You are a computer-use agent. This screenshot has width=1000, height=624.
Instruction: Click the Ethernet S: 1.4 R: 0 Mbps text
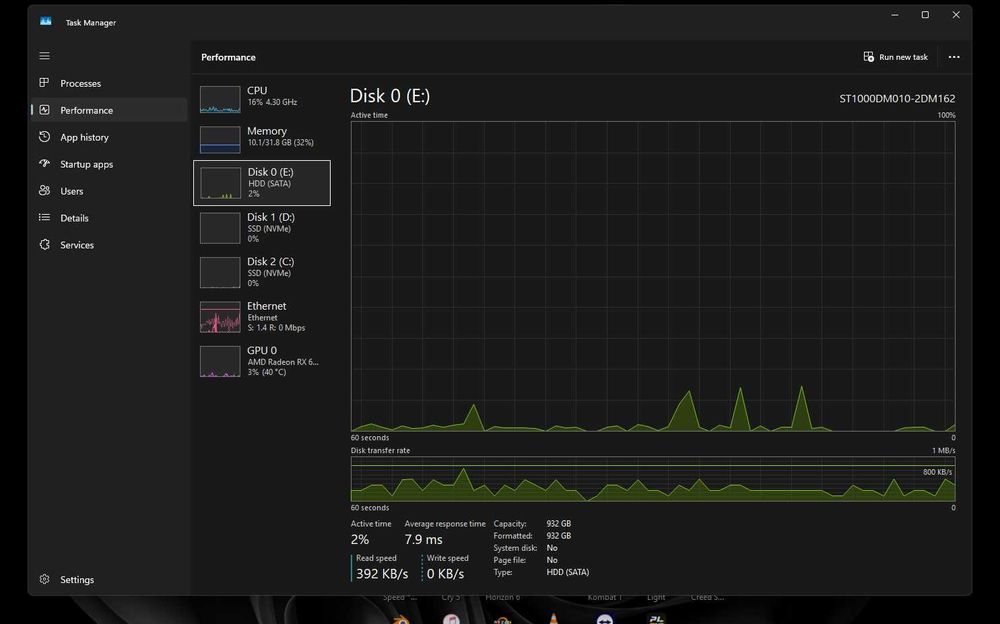point(276,328)
